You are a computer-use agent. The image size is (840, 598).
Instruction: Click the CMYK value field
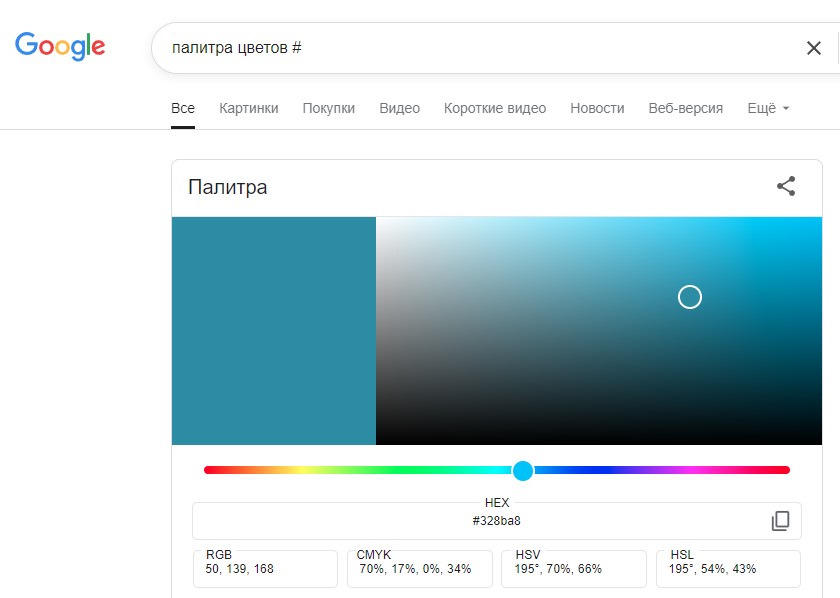419,569
